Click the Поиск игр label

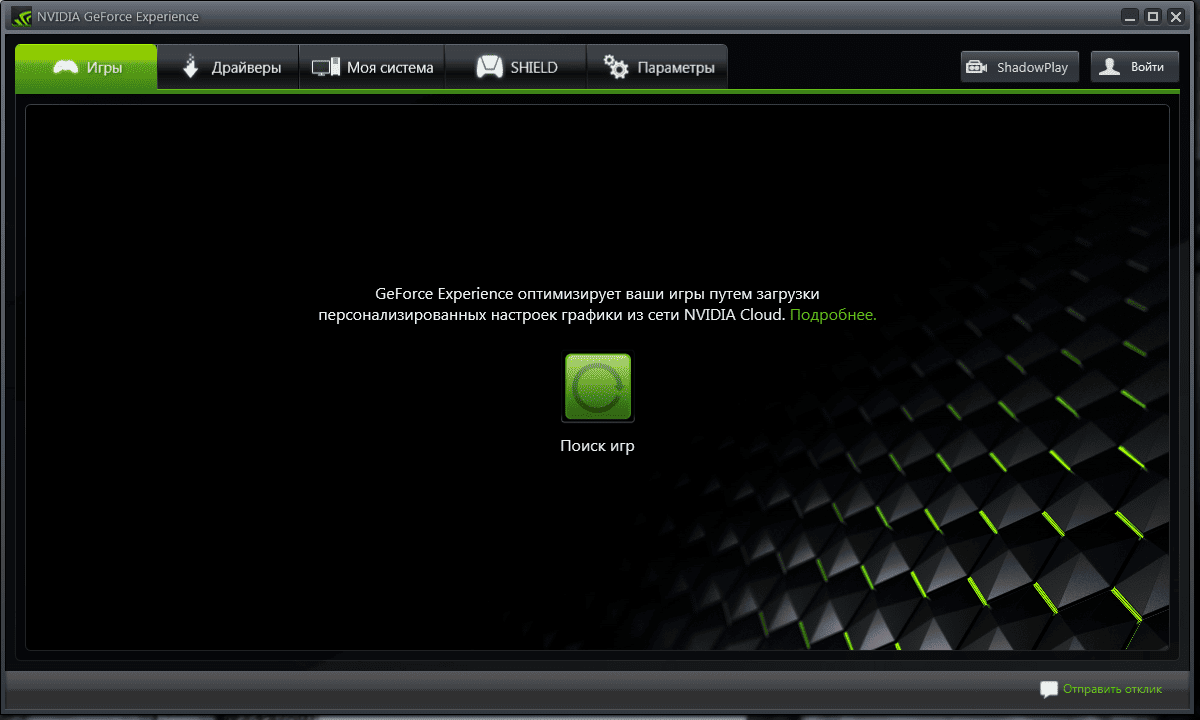pyautogui.click(x=597, y=446)
